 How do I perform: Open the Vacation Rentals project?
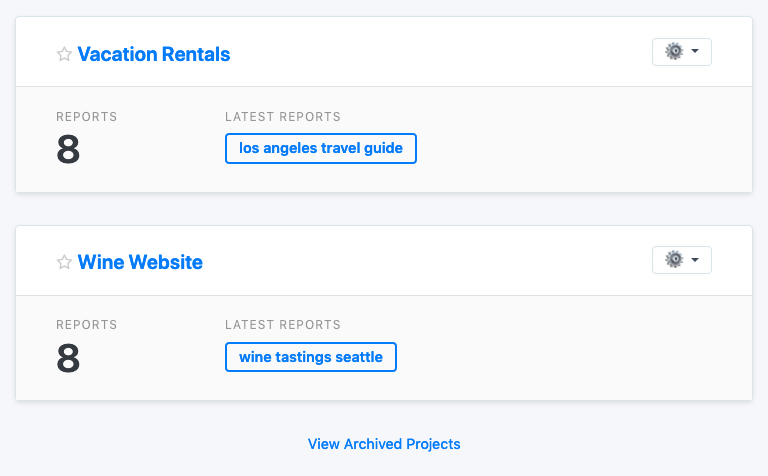(x=154, y=54)
